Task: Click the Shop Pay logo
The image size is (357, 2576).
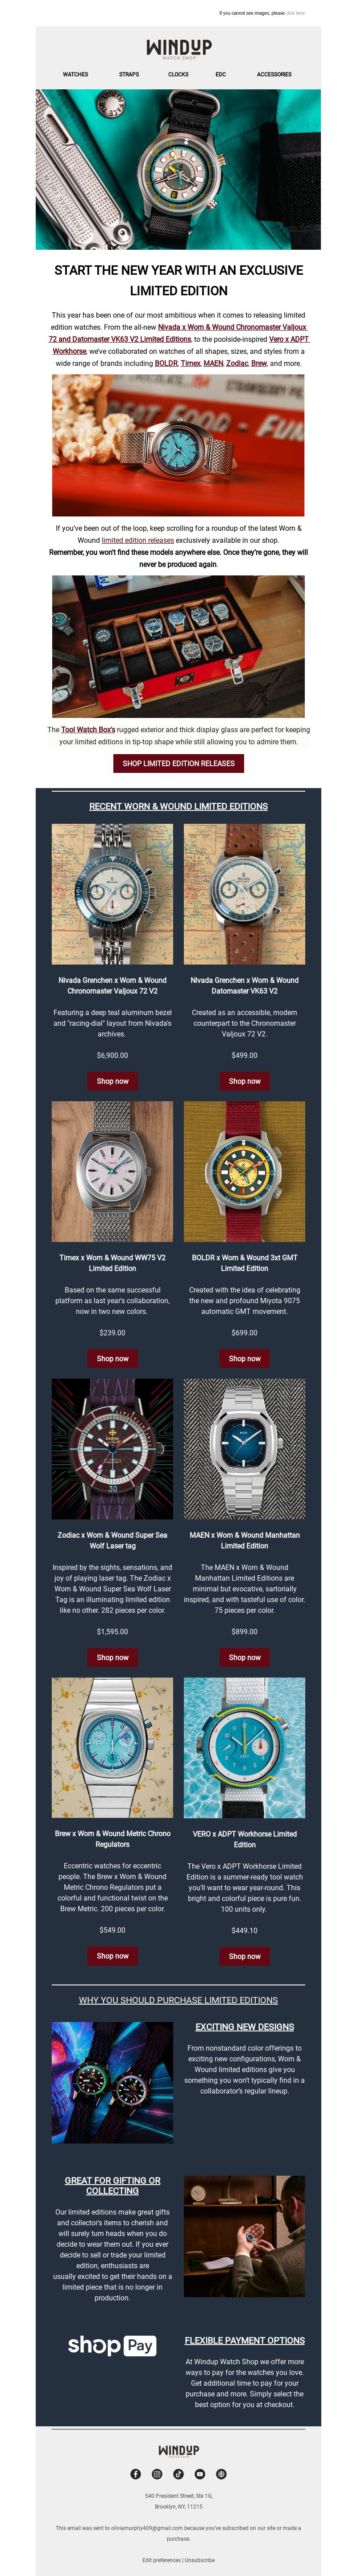Action: click(x=112, y=2345)
